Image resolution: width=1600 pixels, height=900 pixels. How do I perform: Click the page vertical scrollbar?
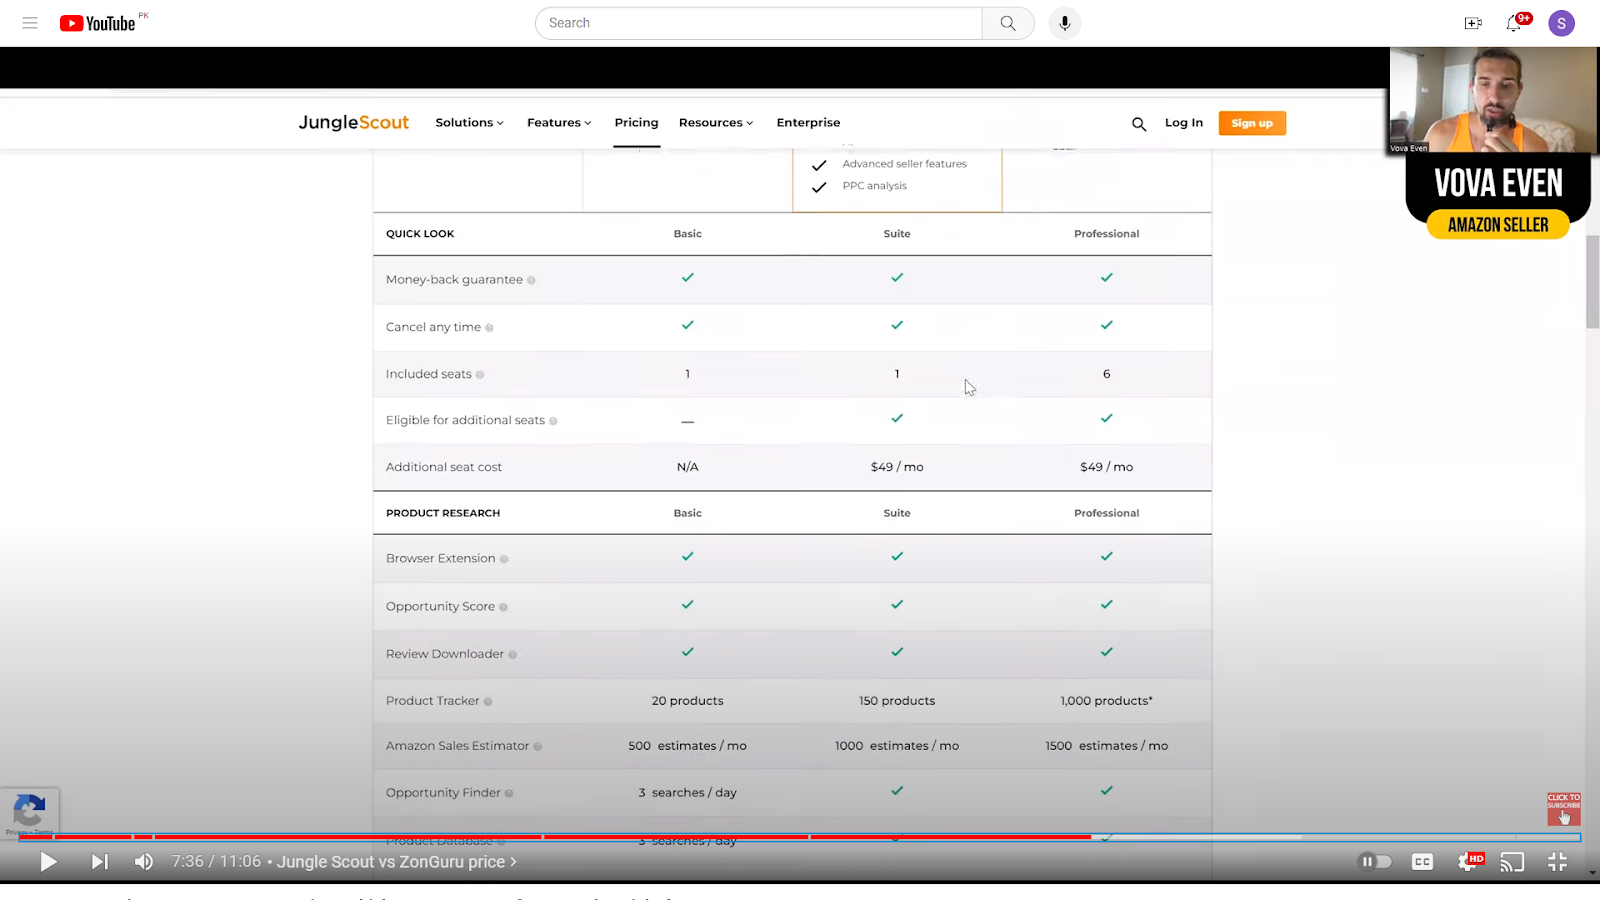pos(1592,282)
